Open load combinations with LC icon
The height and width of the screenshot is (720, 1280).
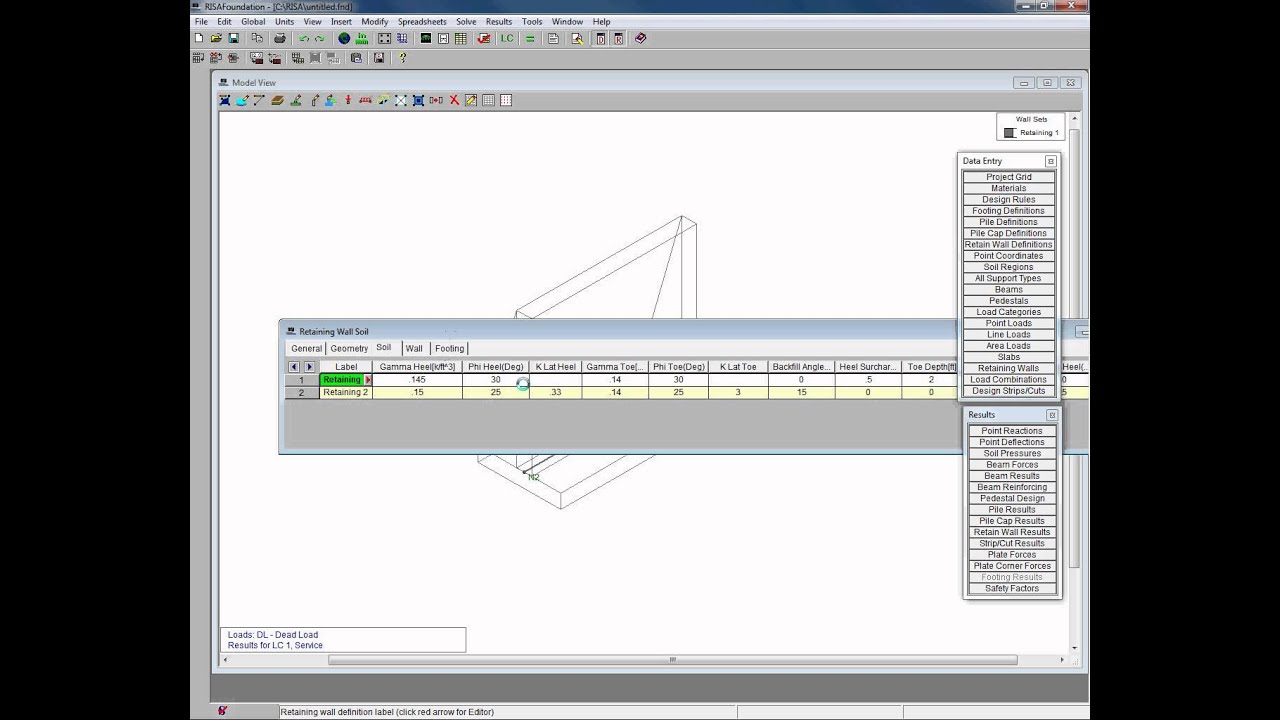click(507, 38)
